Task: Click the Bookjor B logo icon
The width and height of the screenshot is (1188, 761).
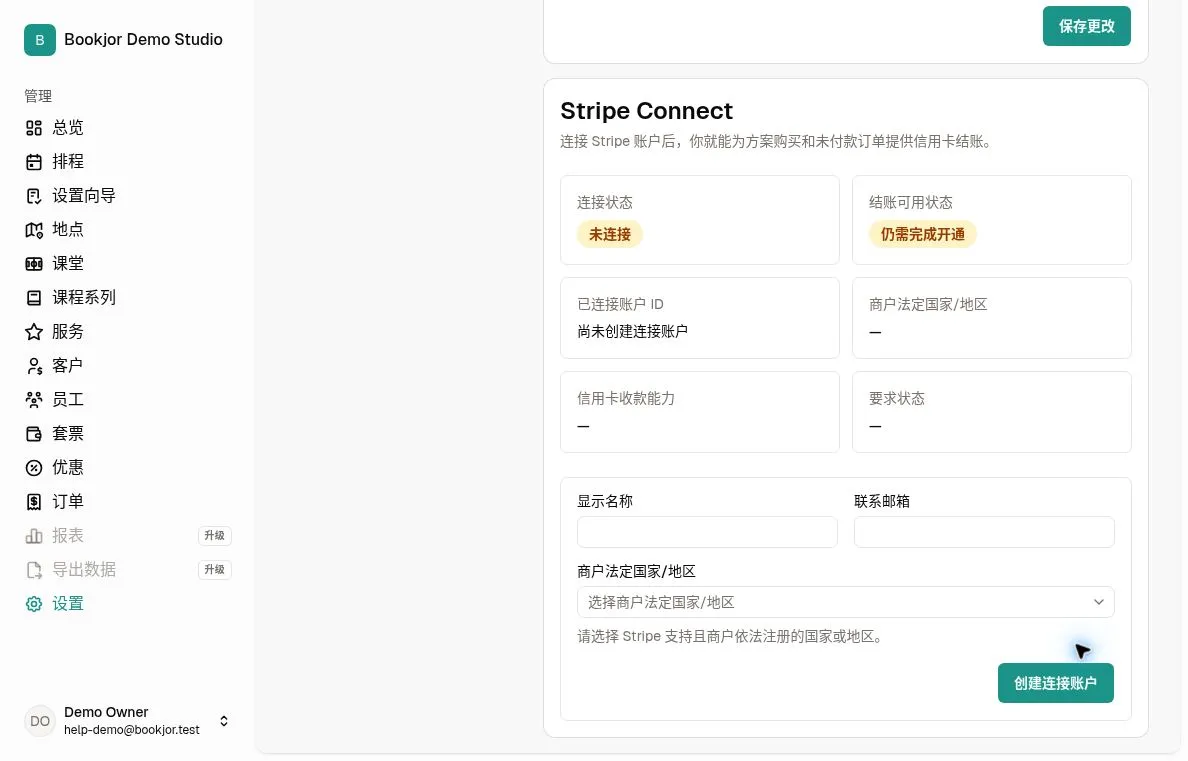Action: (x=39, y=39)
